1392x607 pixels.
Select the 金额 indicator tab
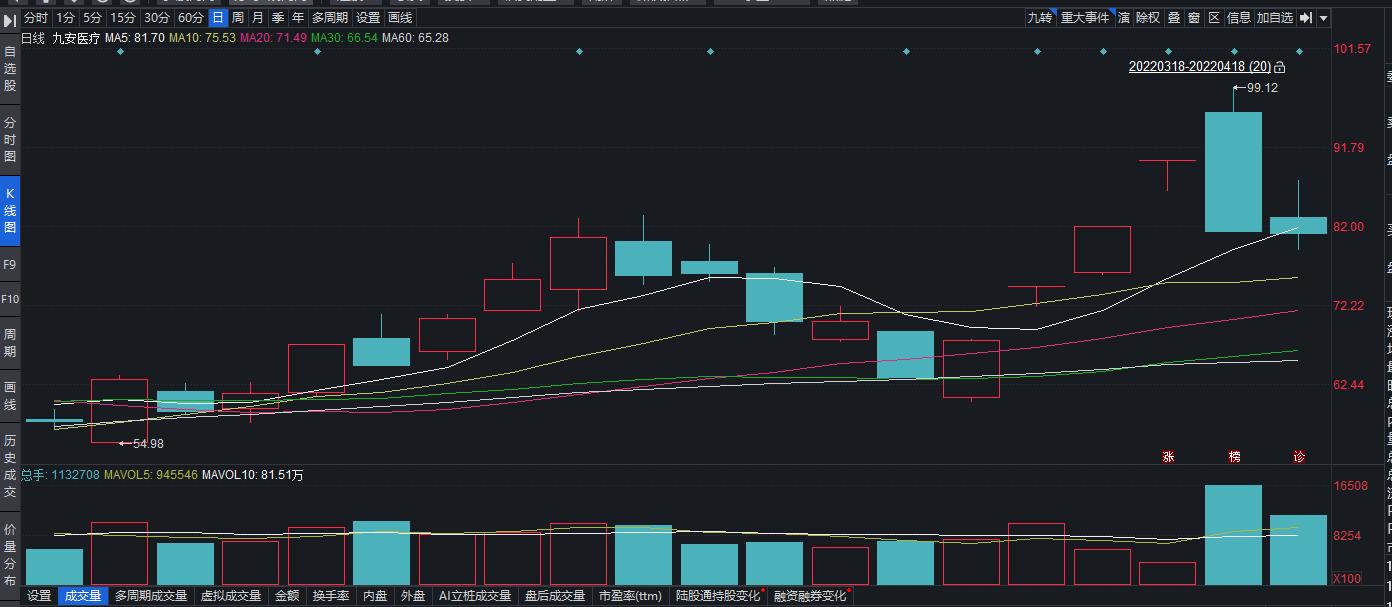click(287, 596)
